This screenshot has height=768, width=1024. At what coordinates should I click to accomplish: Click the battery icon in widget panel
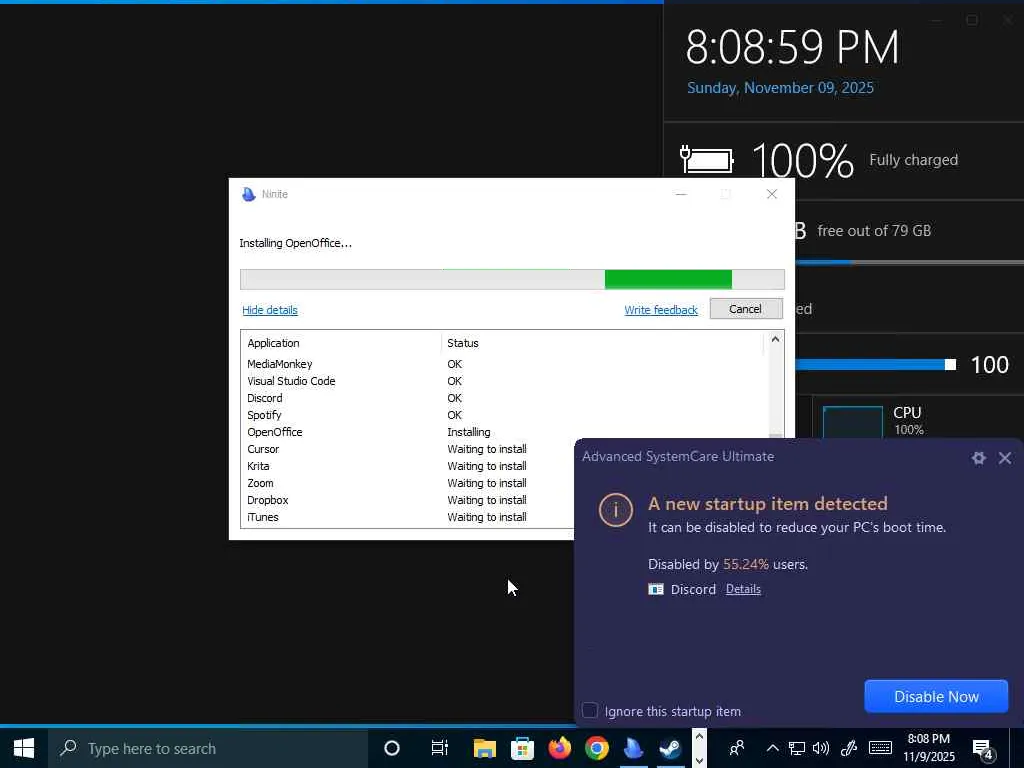[x=706, y=159]
